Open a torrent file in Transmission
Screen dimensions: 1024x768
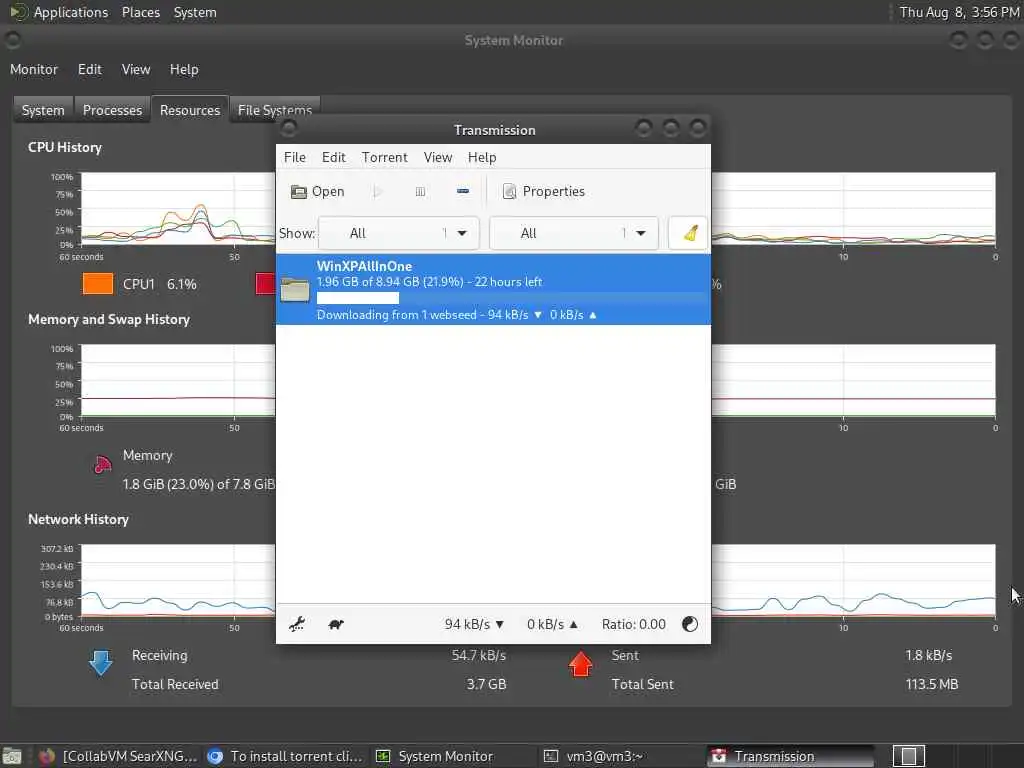click(317, 191)
